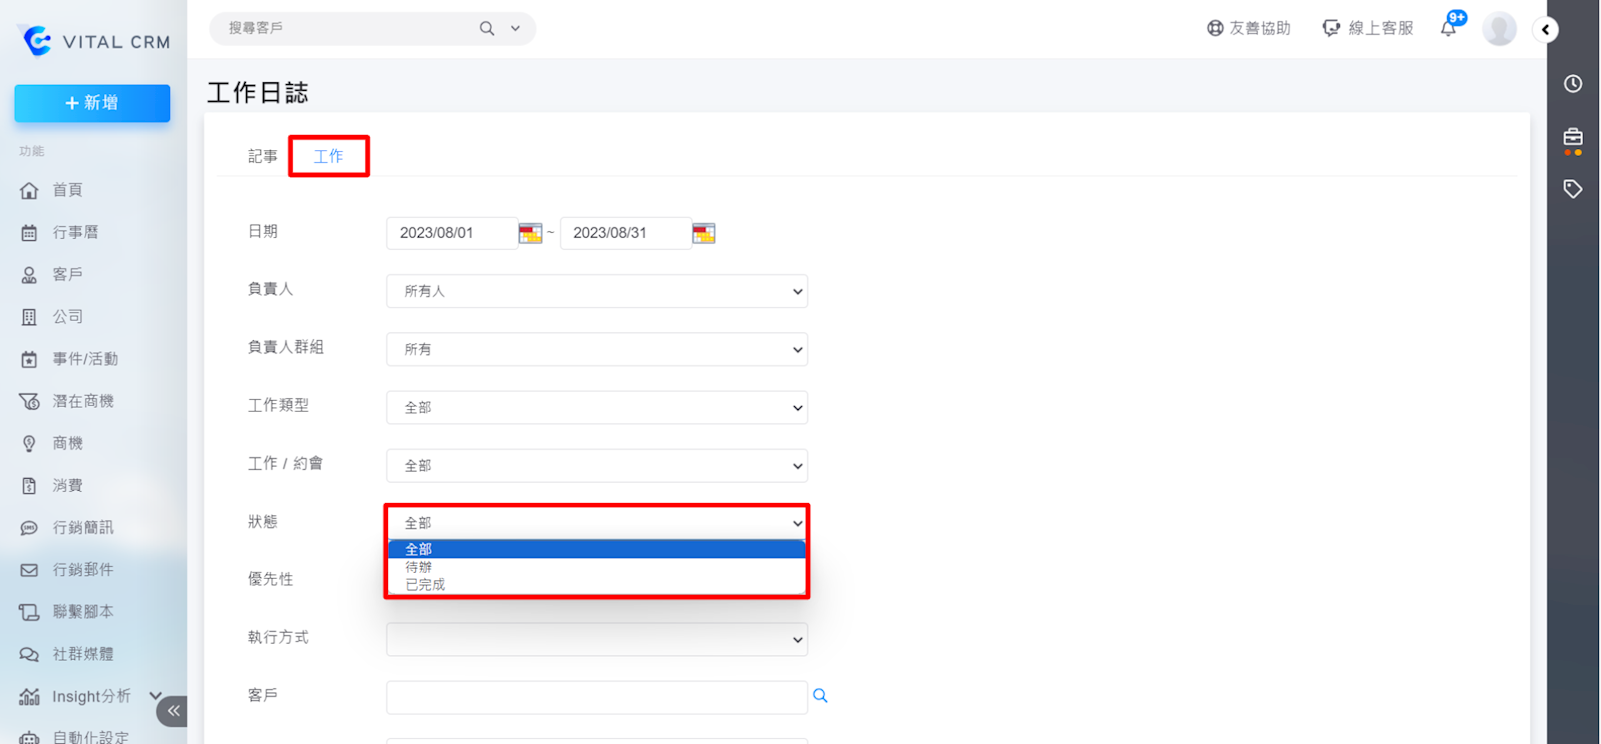Image resolution: width=1601 pixels, height=744 pixels.
Task: Collapse the left sidebar with double-arrow button
Action: click(173, 711)
